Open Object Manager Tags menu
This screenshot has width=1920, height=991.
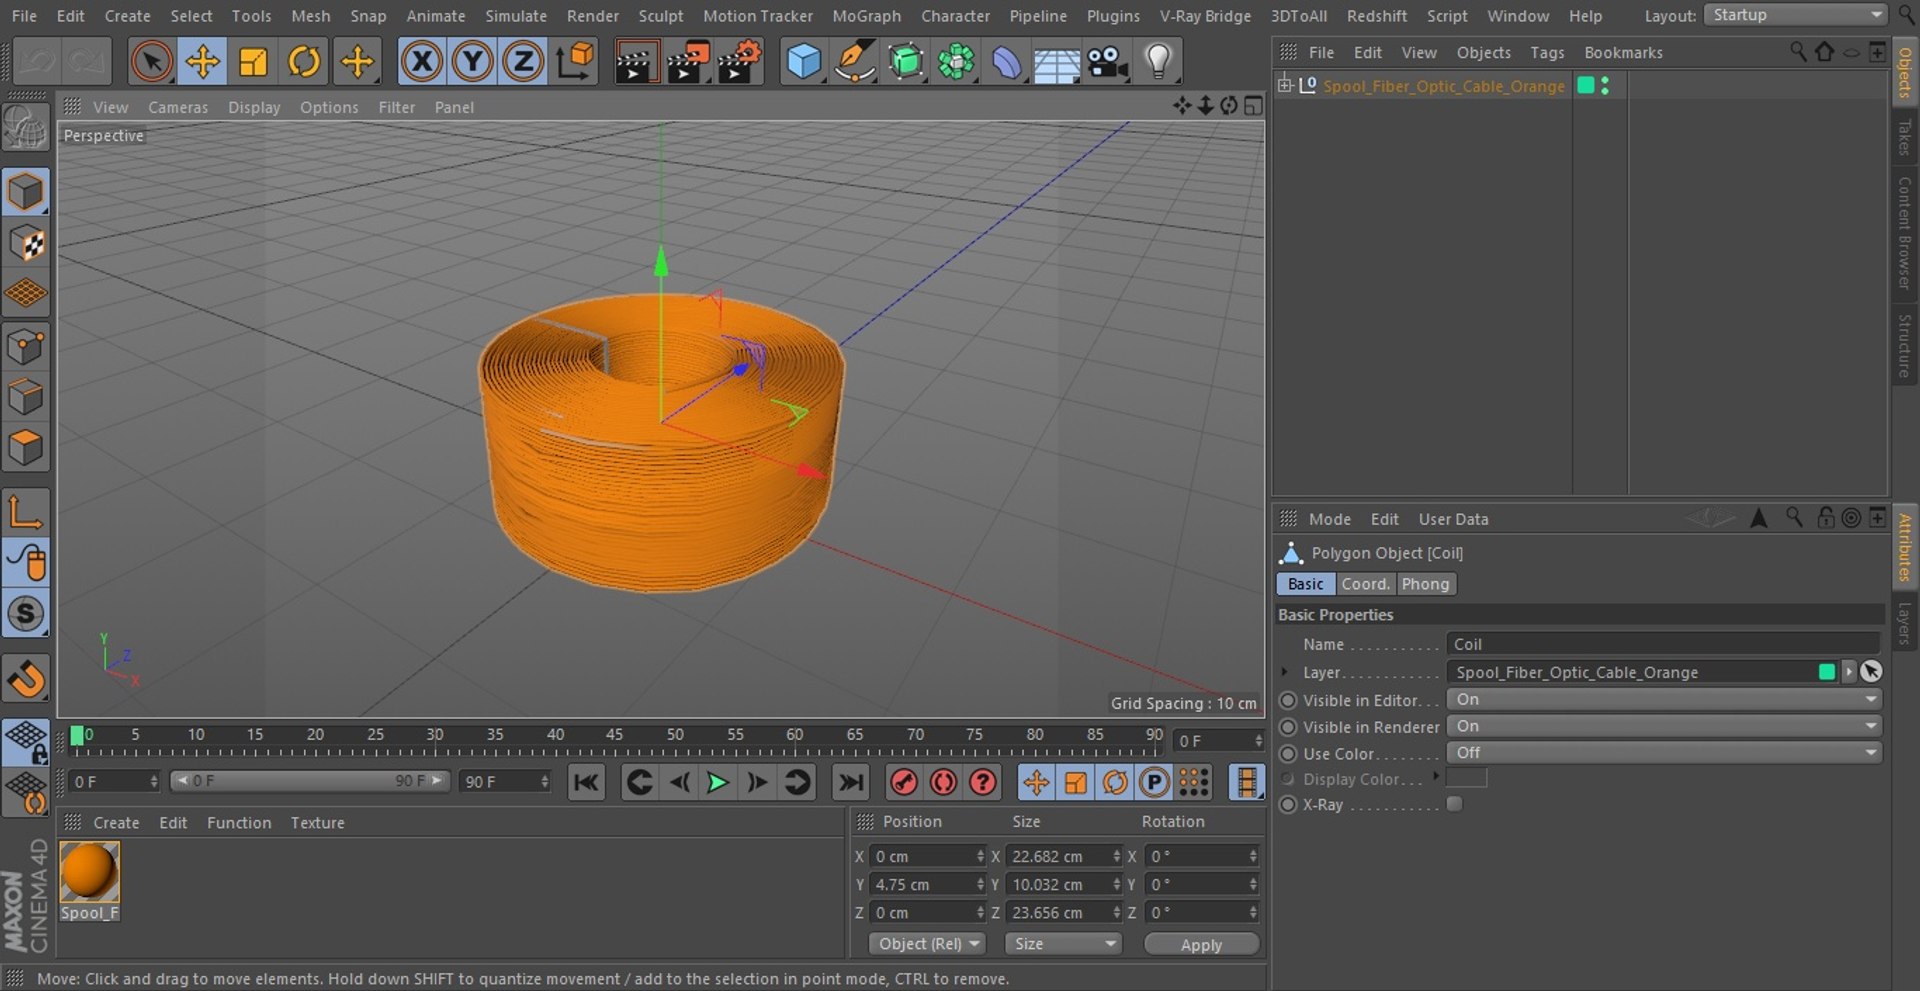tap(1547, 52)
